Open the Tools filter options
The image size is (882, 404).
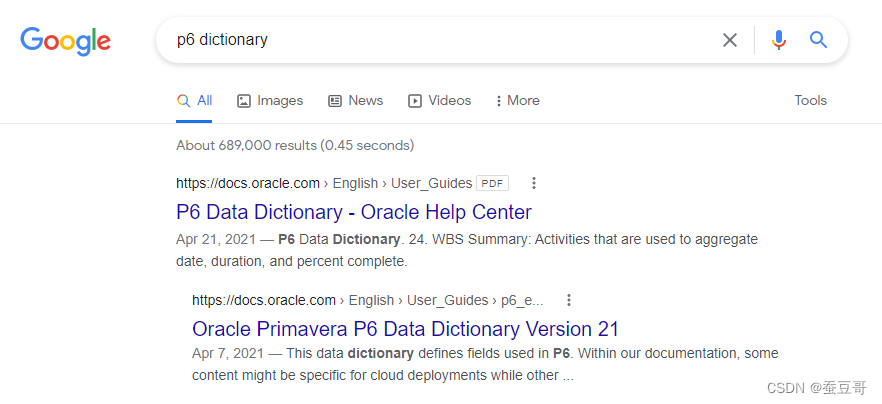810,101
